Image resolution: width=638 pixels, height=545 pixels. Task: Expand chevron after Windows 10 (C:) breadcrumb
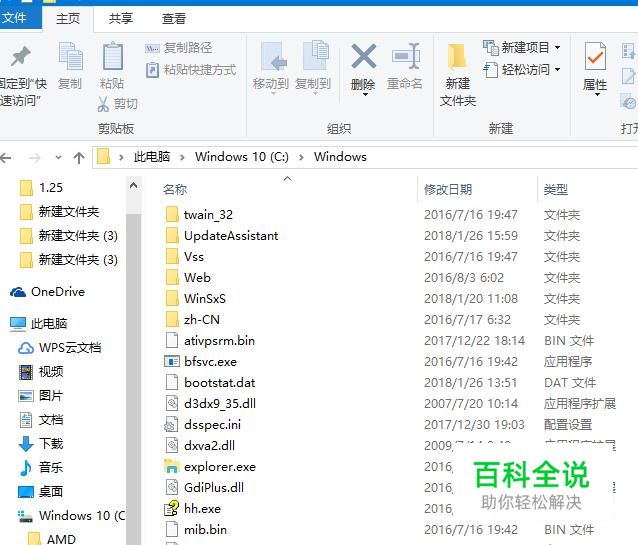[x=301, y=158]
